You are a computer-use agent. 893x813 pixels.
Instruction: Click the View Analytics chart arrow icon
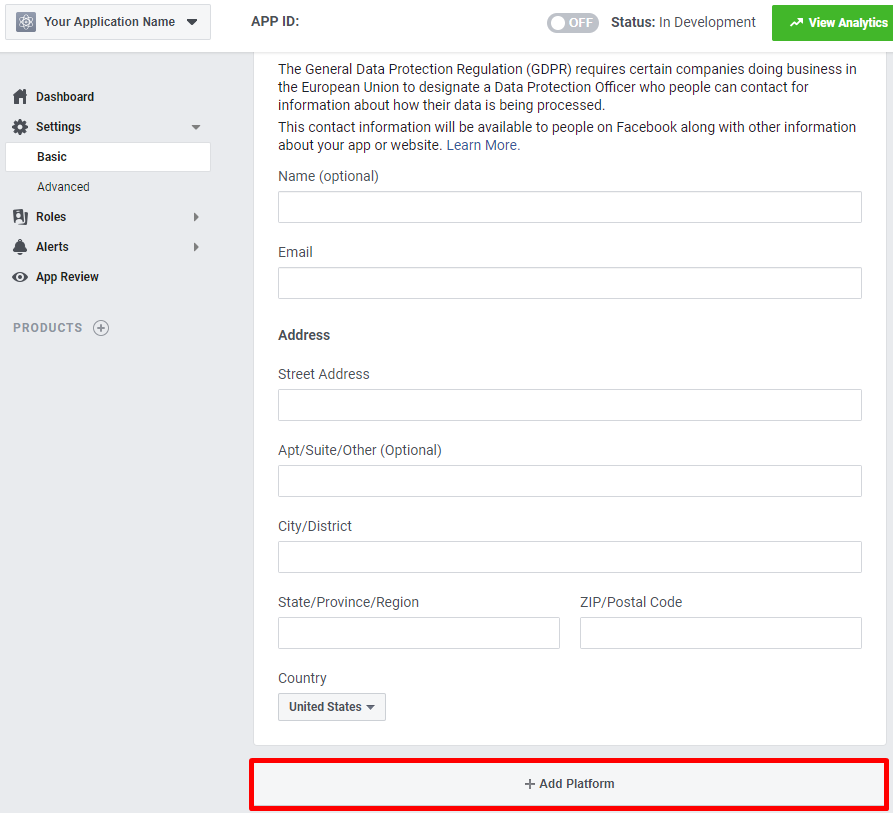796,23
